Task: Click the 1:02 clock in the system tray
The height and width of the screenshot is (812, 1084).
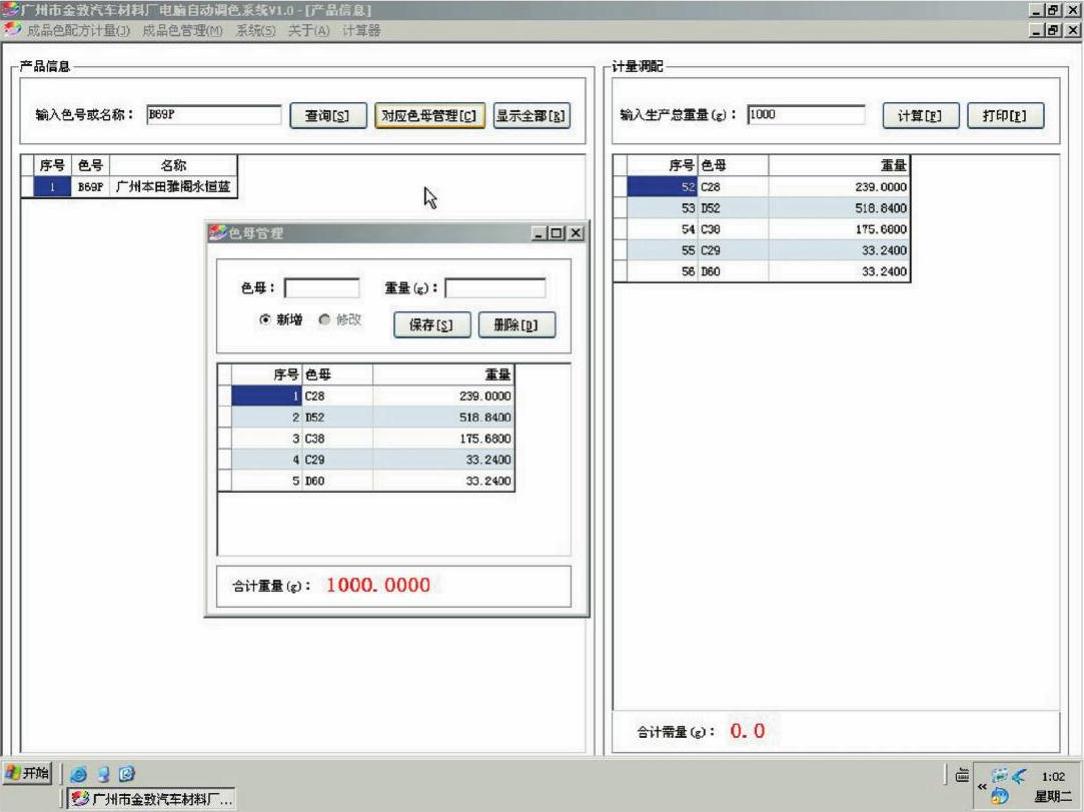Action: [1053, 777]
